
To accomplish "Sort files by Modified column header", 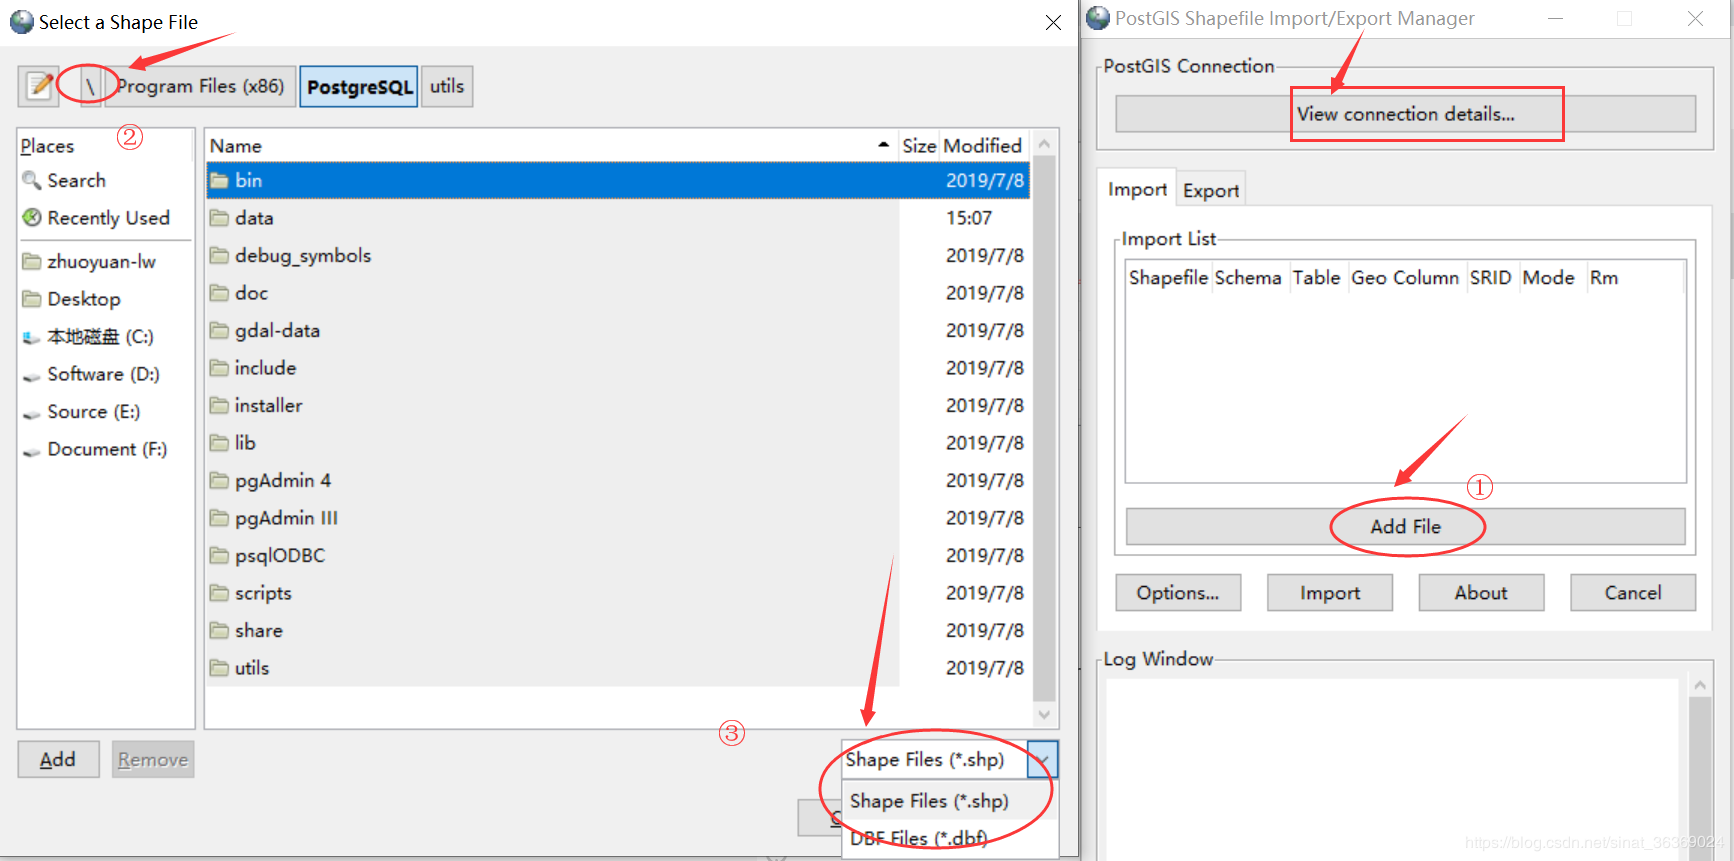I will tap(984, 146).
